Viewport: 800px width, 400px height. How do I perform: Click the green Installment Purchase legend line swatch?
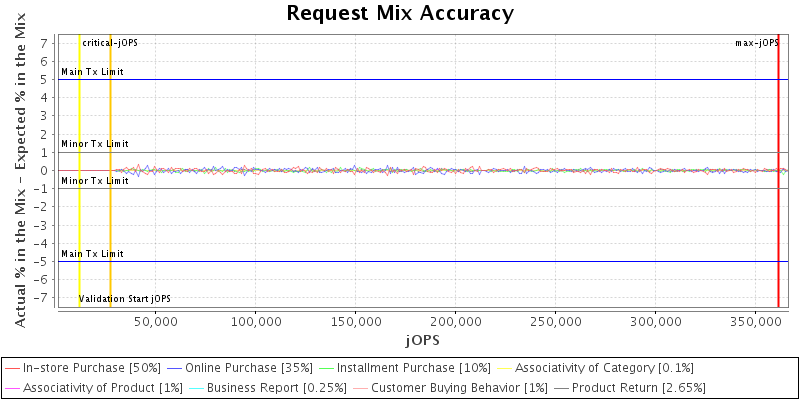(x=325, y=368)
